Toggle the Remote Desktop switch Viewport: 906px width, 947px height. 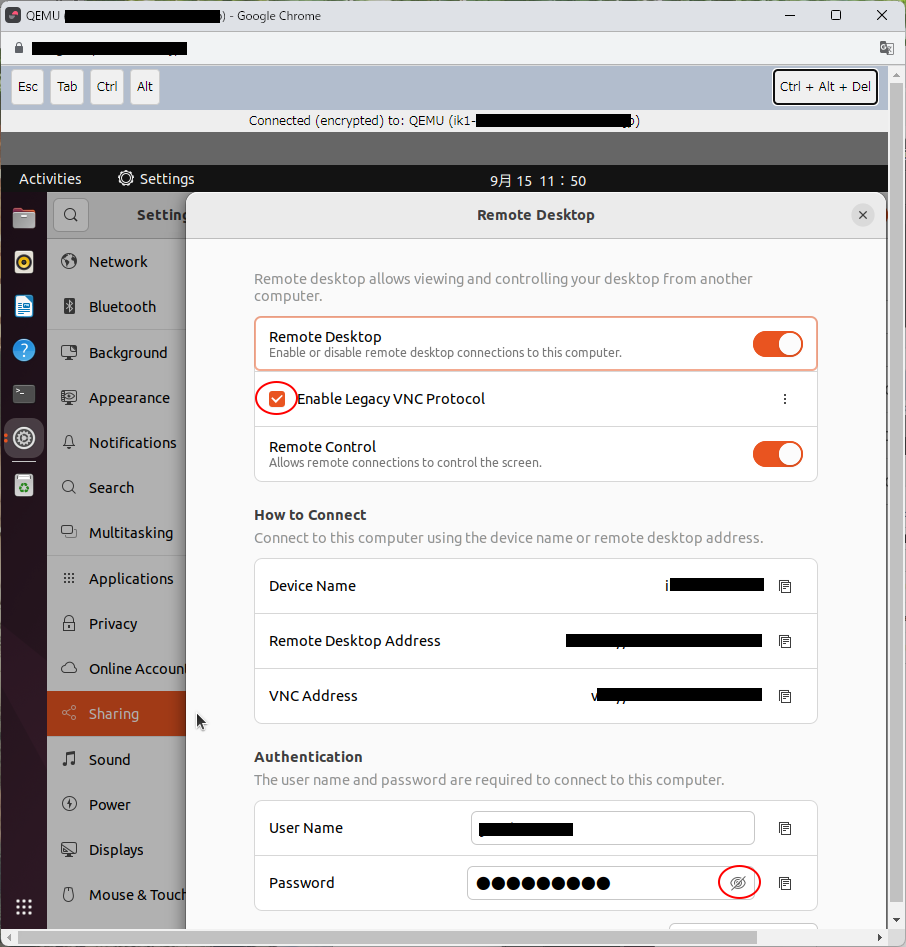[x=777, y=344]
